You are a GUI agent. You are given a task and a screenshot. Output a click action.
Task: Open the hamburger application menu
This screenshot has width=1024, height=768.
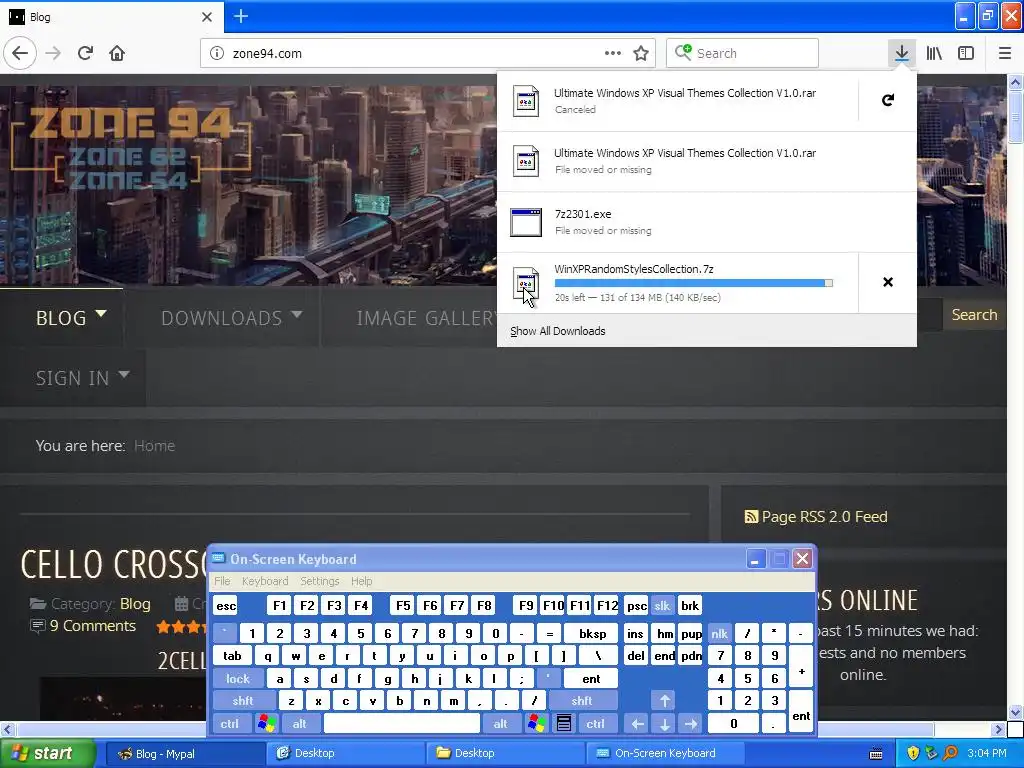tap(1005, 54)
